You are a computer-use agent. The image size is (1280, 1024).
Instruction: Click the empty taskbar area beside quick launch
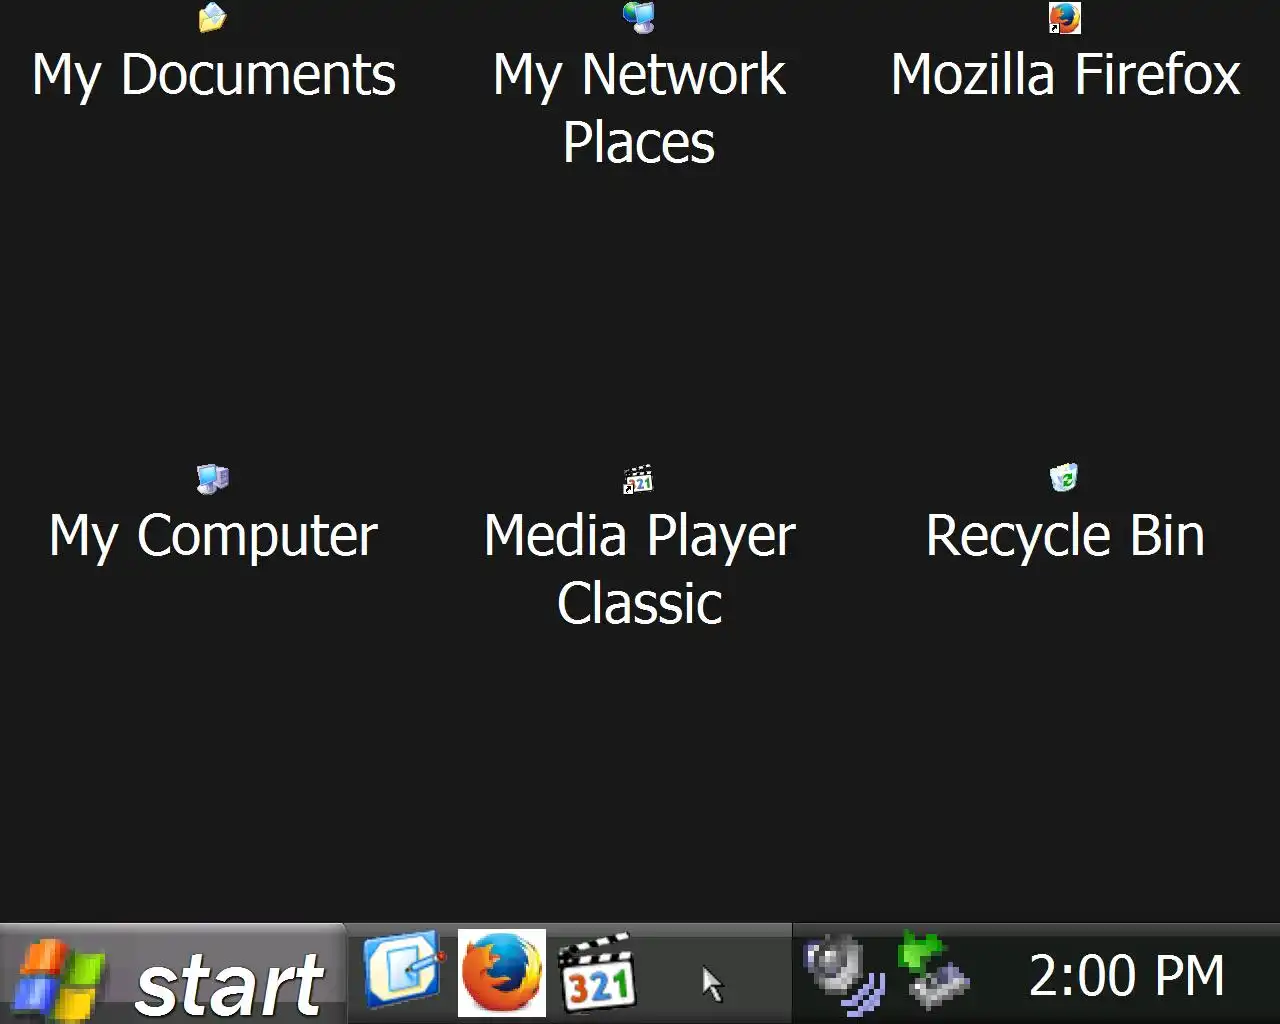pos(716,975)
